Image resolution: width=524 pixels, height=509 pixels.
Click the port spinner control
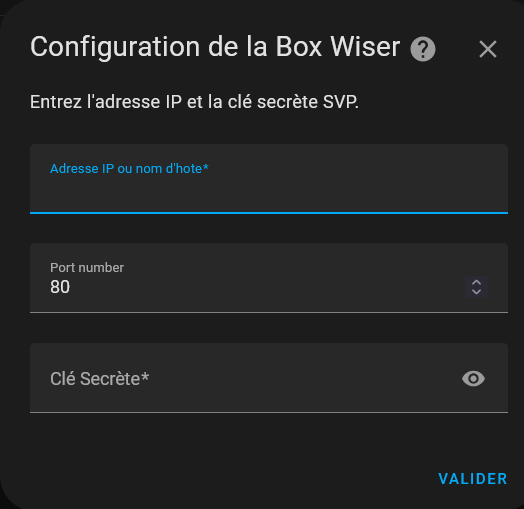pos(476,287)
